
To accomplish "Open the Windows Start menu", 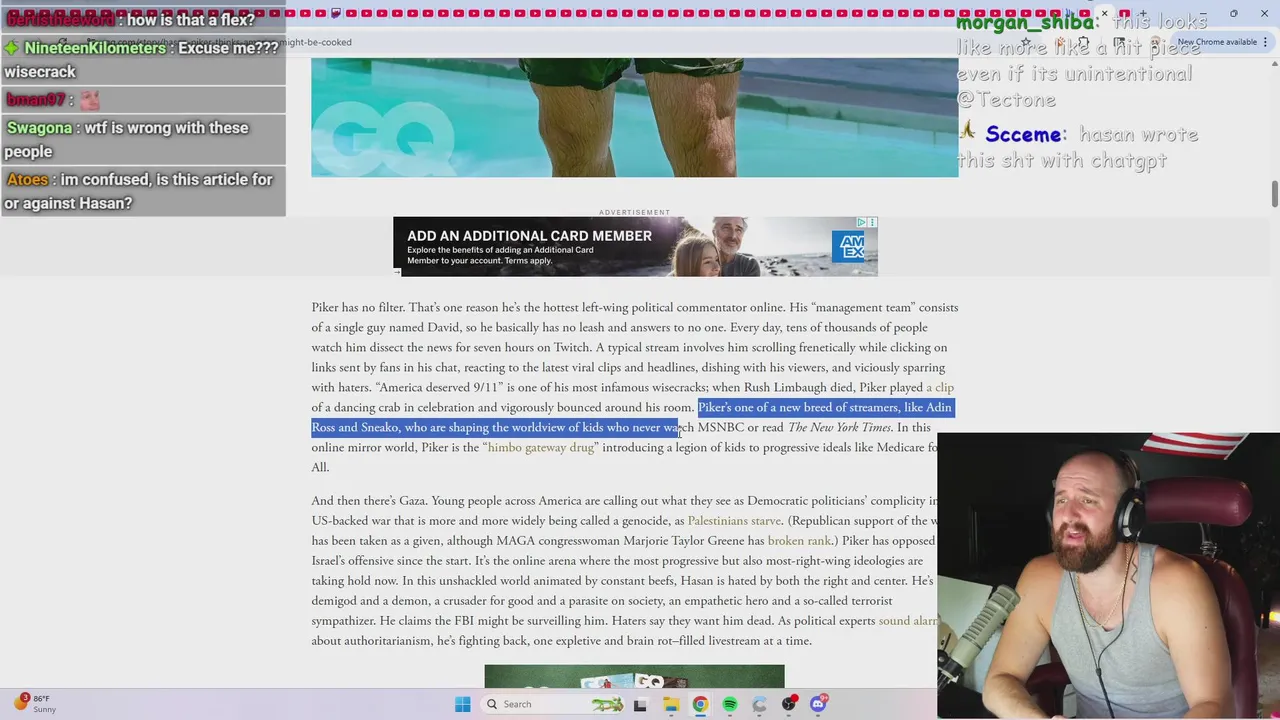I will coord(462,704).
